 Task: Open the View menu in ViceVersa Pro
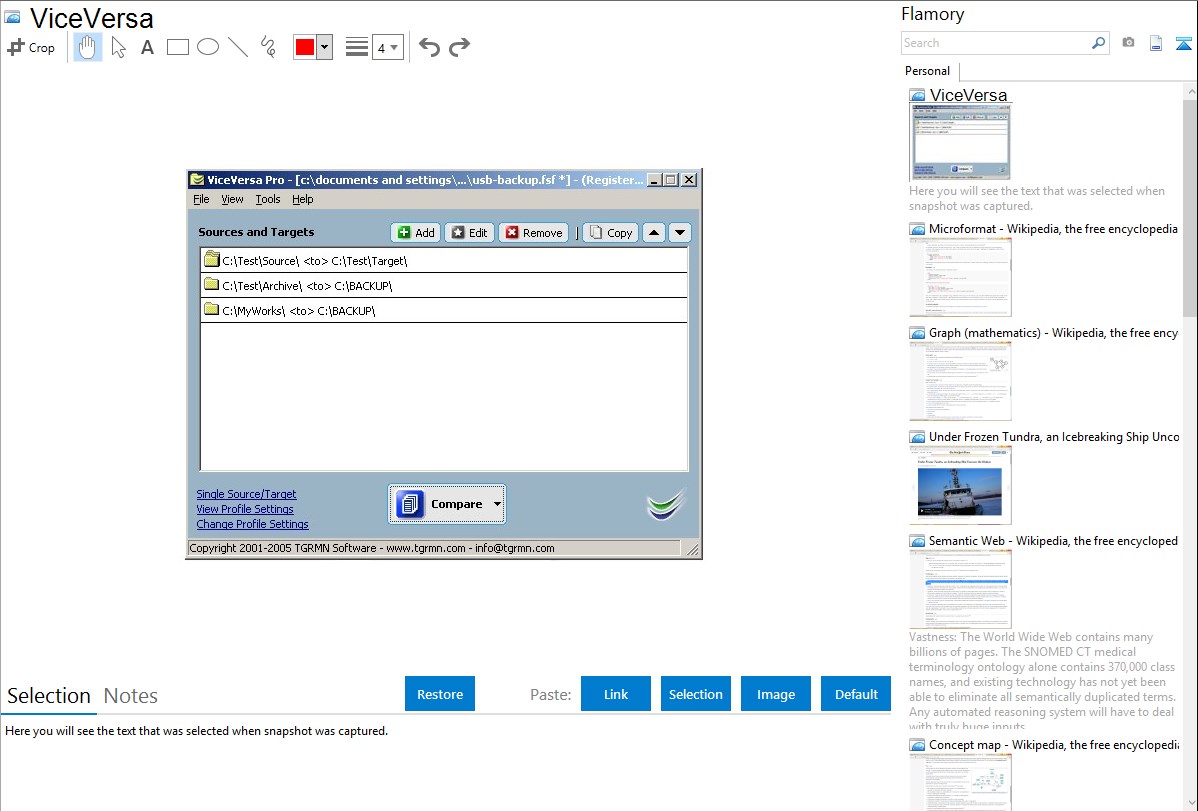point(232,199)
